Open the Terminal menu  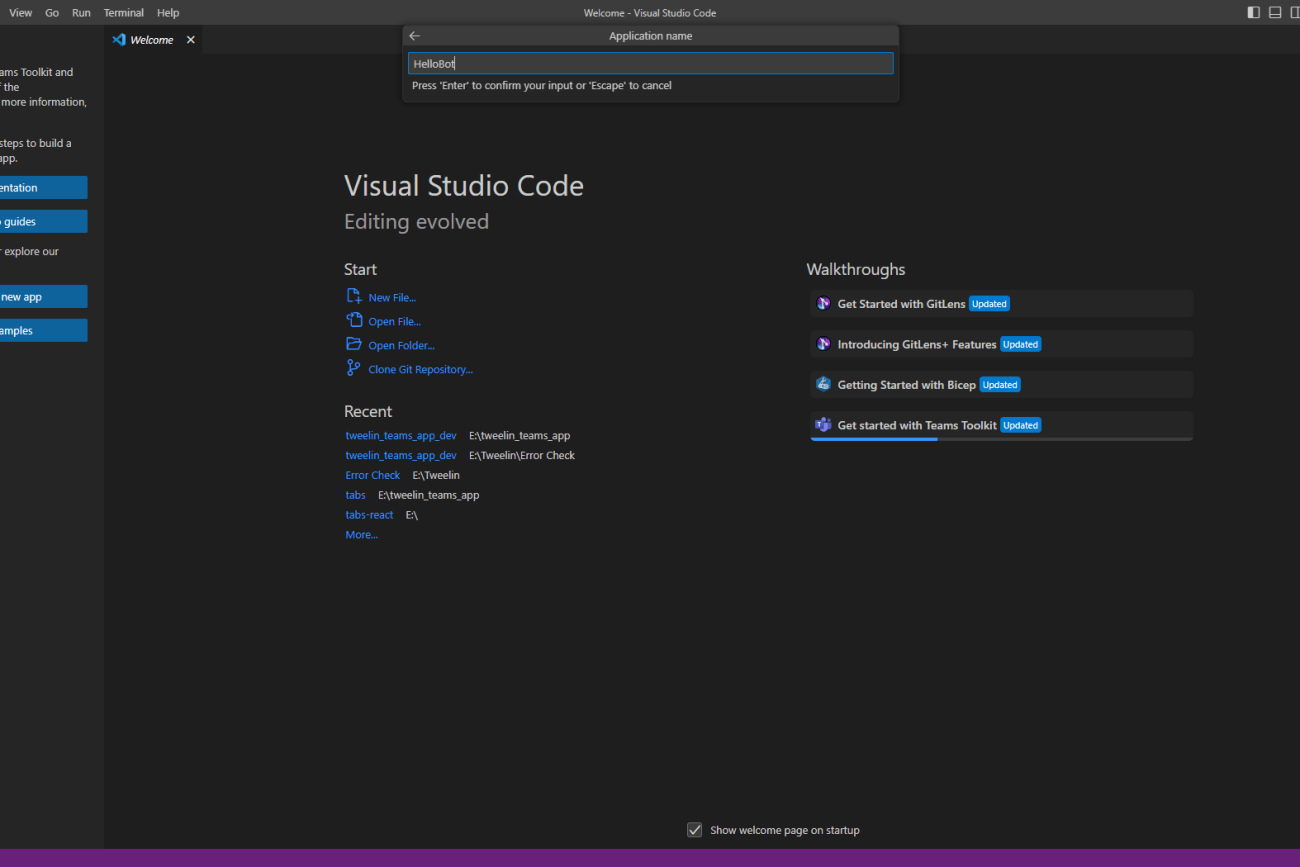pyautogui.click(x=123, y=13)
